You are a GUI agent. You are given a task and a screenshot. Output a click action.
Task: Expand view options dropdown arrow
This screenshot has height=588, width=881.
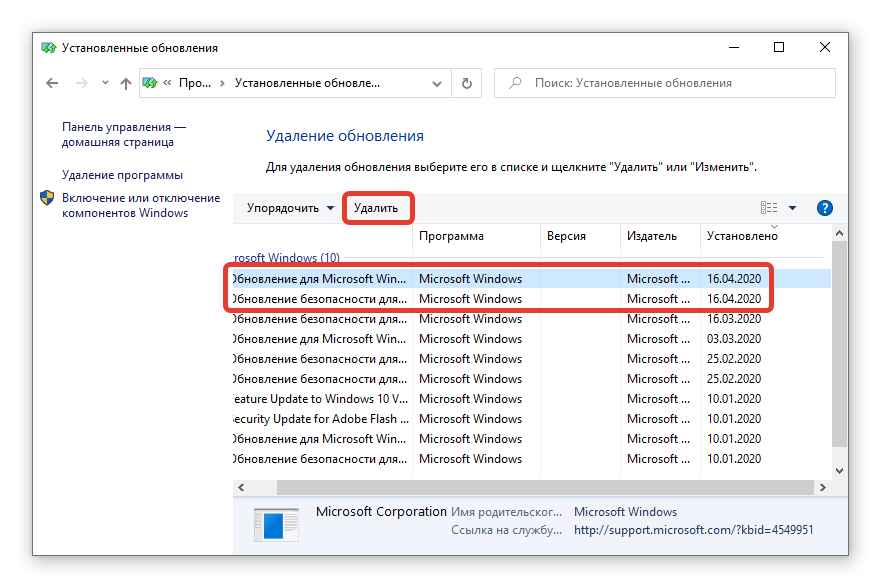(792, 208)
